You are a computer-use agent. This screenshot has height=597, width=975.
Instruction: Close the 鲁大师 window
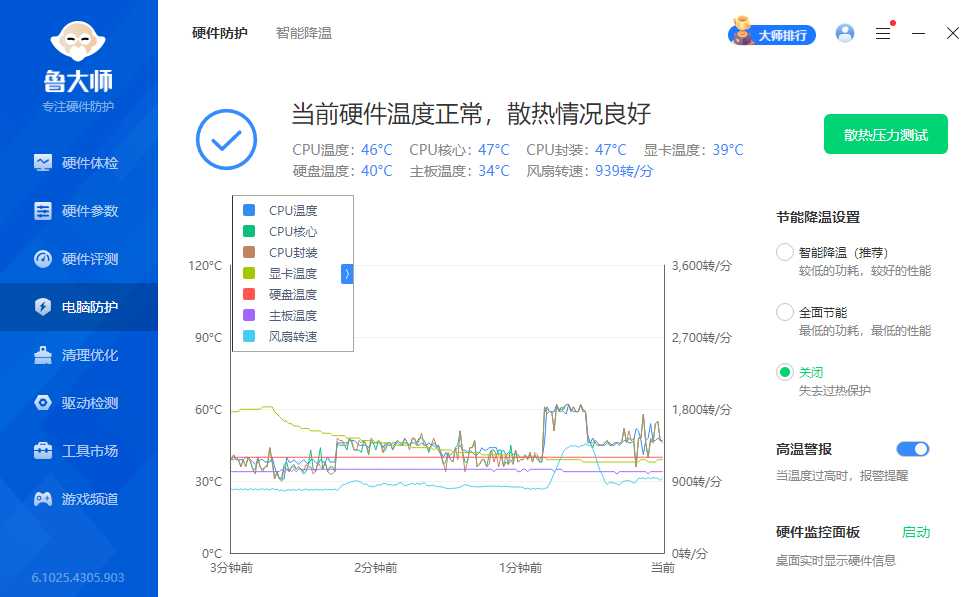[953, 33]
